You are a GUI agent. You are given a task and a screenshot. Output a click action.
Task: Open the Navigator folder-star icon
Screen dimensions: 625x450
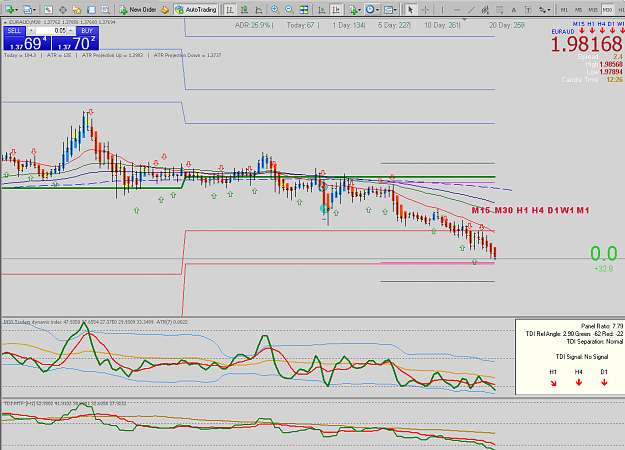[x=77, y=10]
